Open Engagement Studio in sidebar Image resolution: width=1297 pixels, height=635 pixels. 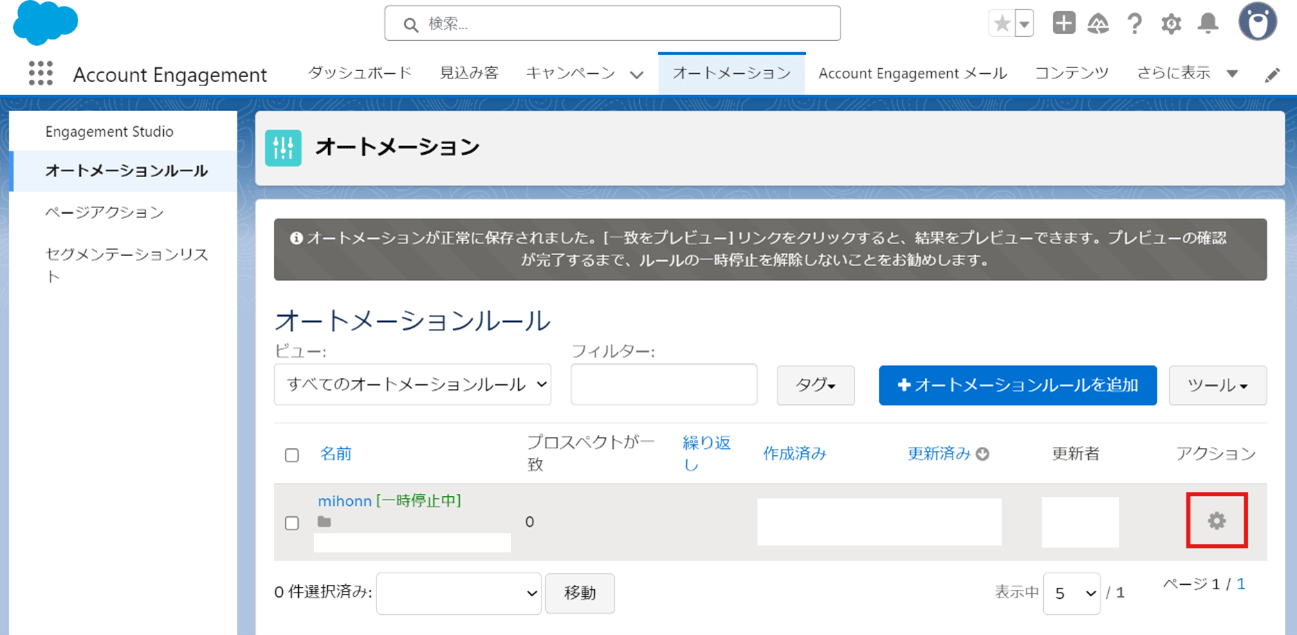click(x=109, y=131)
